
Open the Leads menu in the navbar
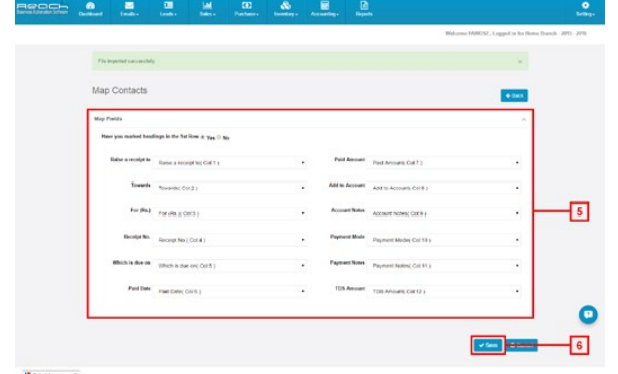(x=168, y=9)
